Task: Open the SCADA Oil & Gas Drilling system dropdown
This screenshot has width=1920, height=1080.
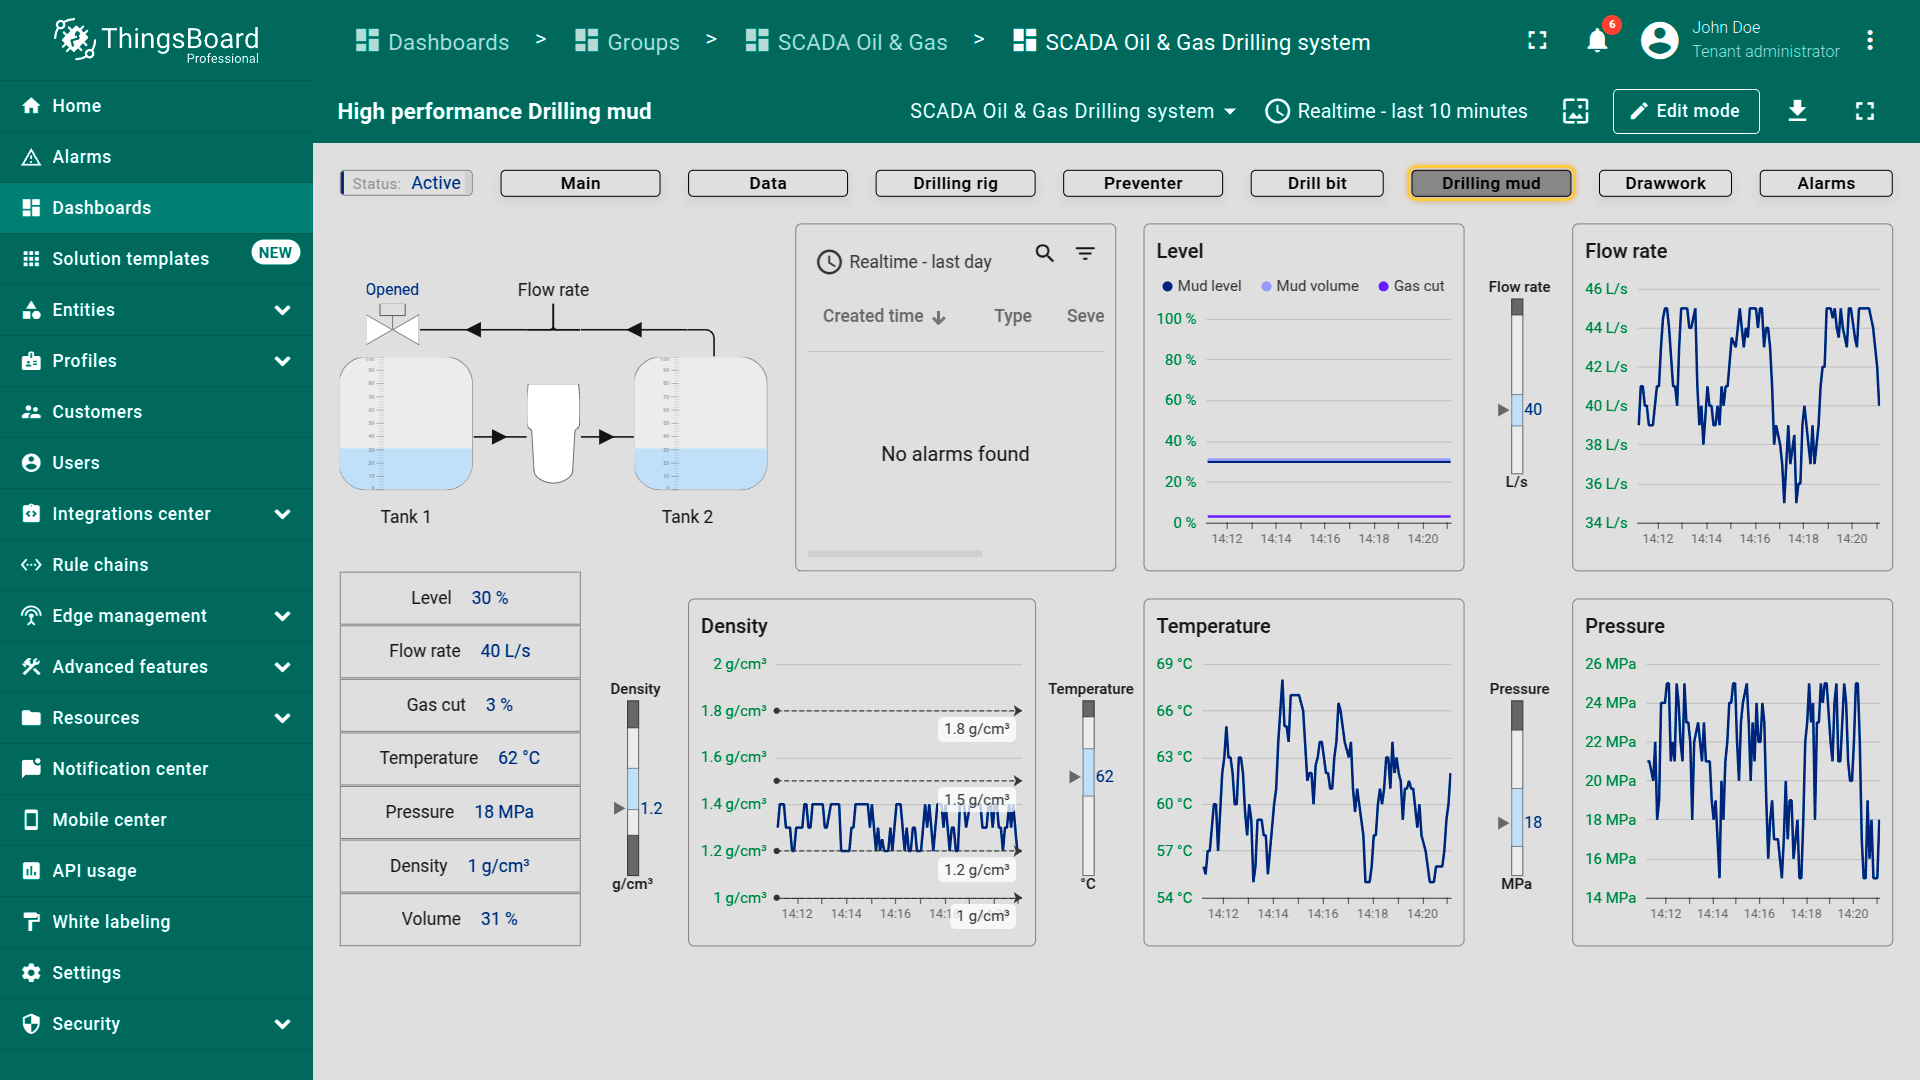Action: pyautogui.click(x=1072, y=111)
